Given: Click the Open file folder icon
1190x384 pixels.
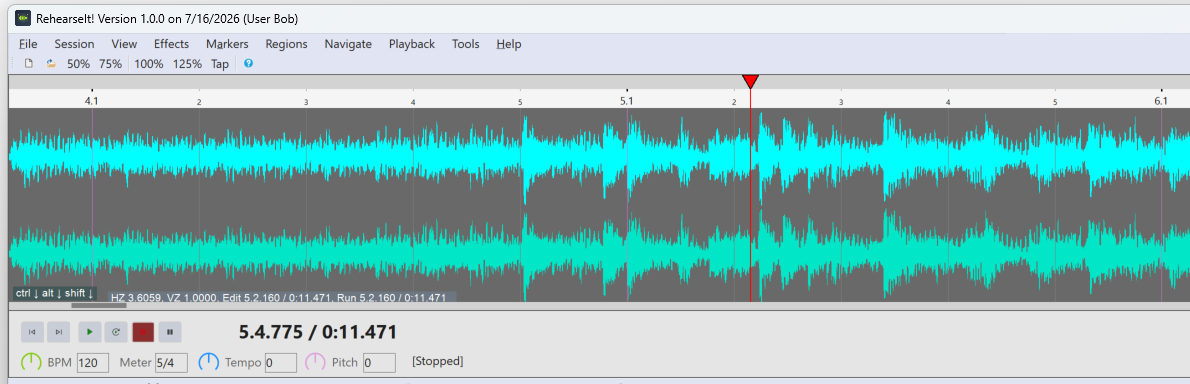Looking at the screenshot, I should coord(51,64).
